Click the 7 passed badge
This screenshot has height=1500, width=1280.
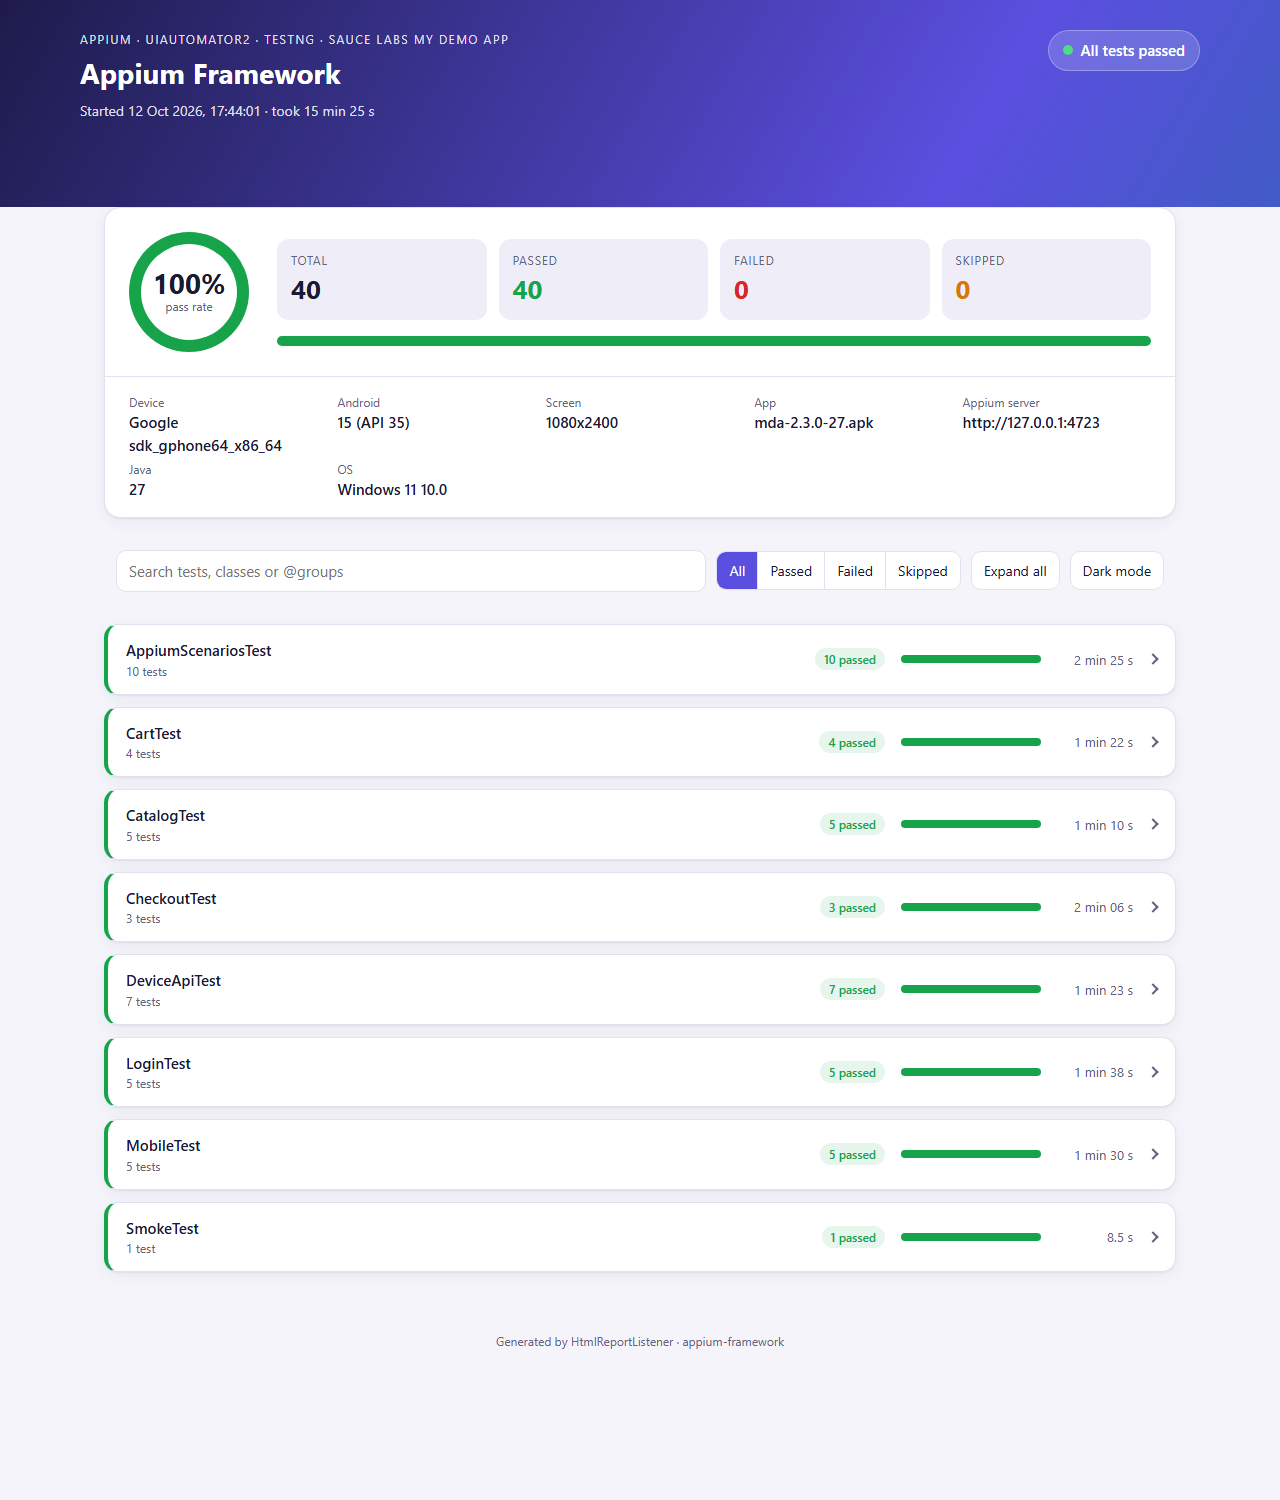(852, 990)
